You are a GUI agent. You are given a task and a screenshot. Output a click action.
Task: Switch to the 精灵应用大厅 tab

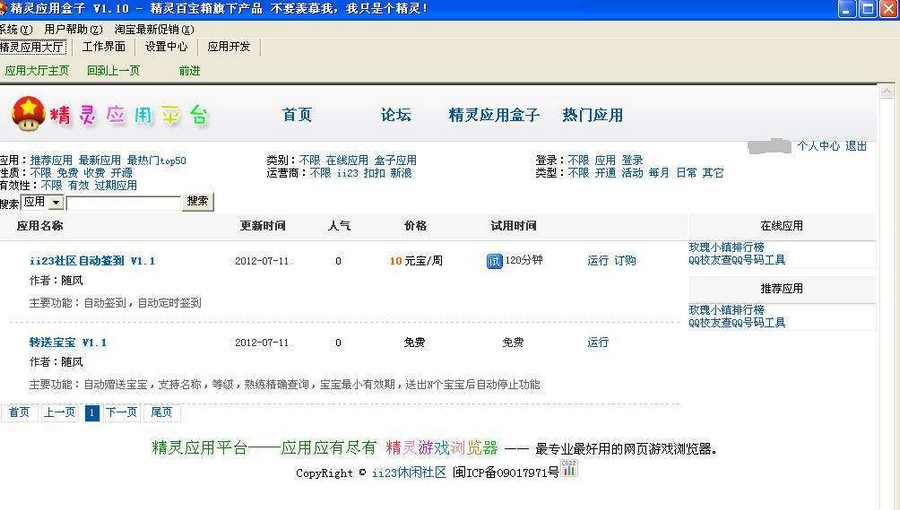pyautogui.click(x=33, y=47)
